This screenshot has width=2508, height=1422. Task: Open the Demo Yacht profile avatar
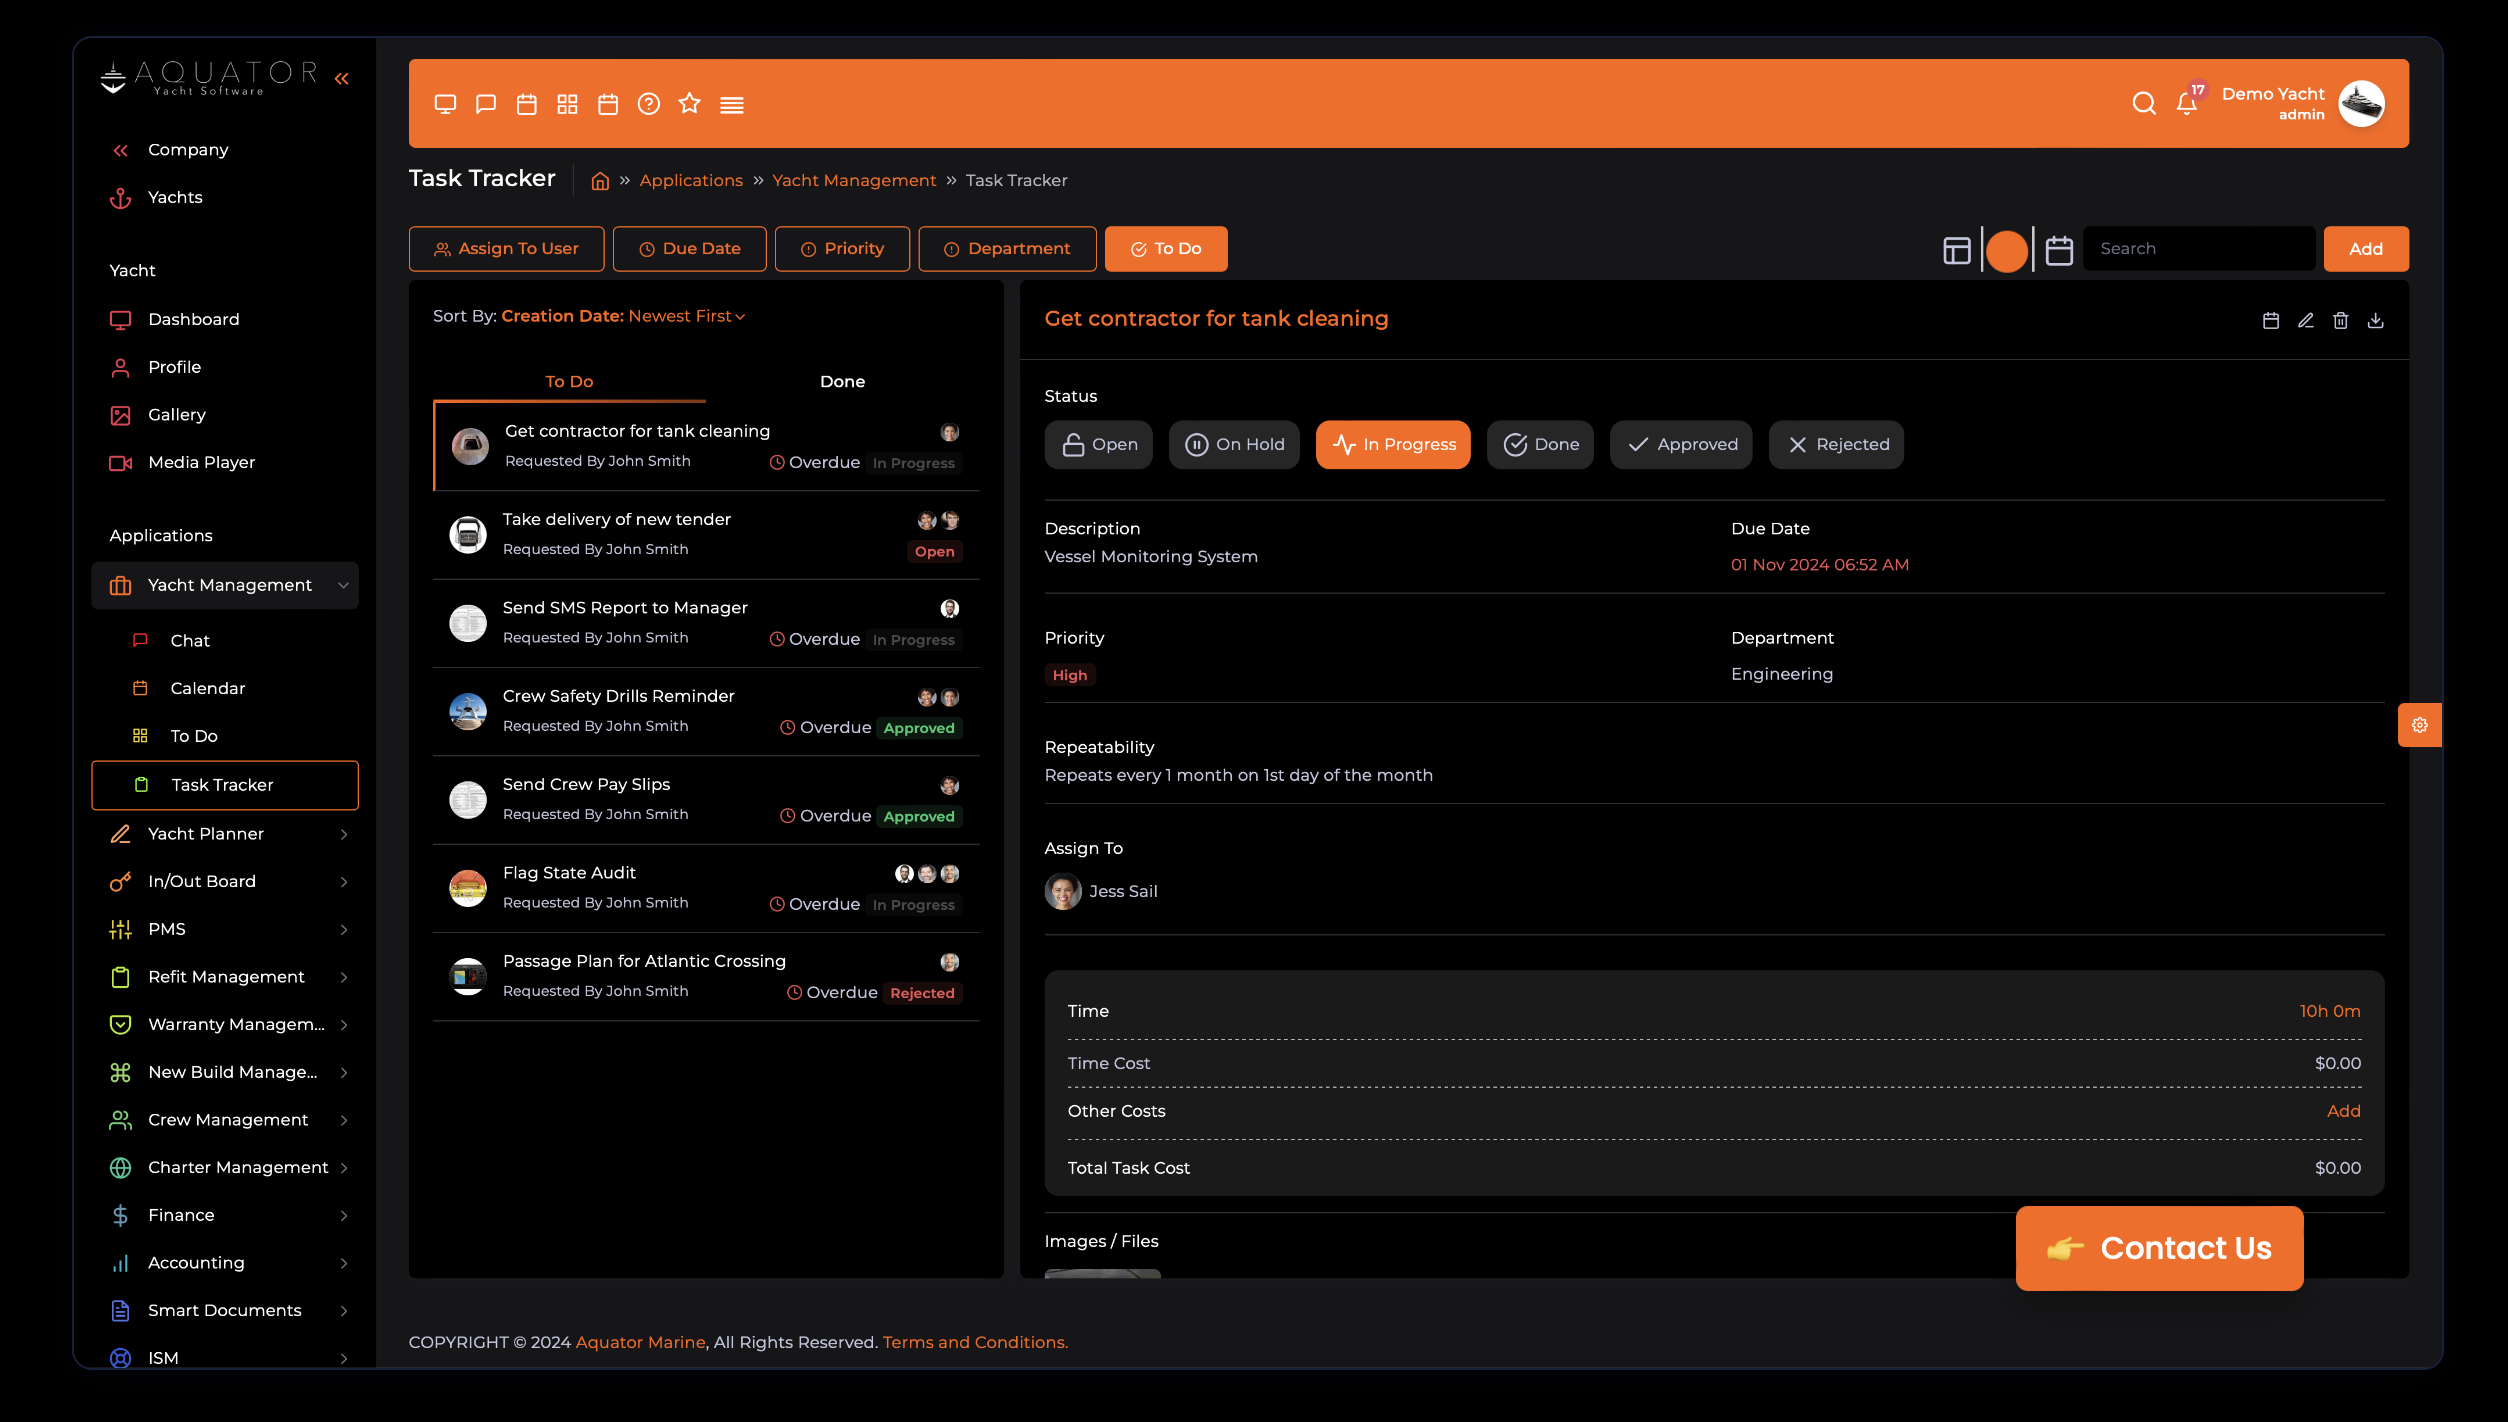click(x=2361, y=103)
